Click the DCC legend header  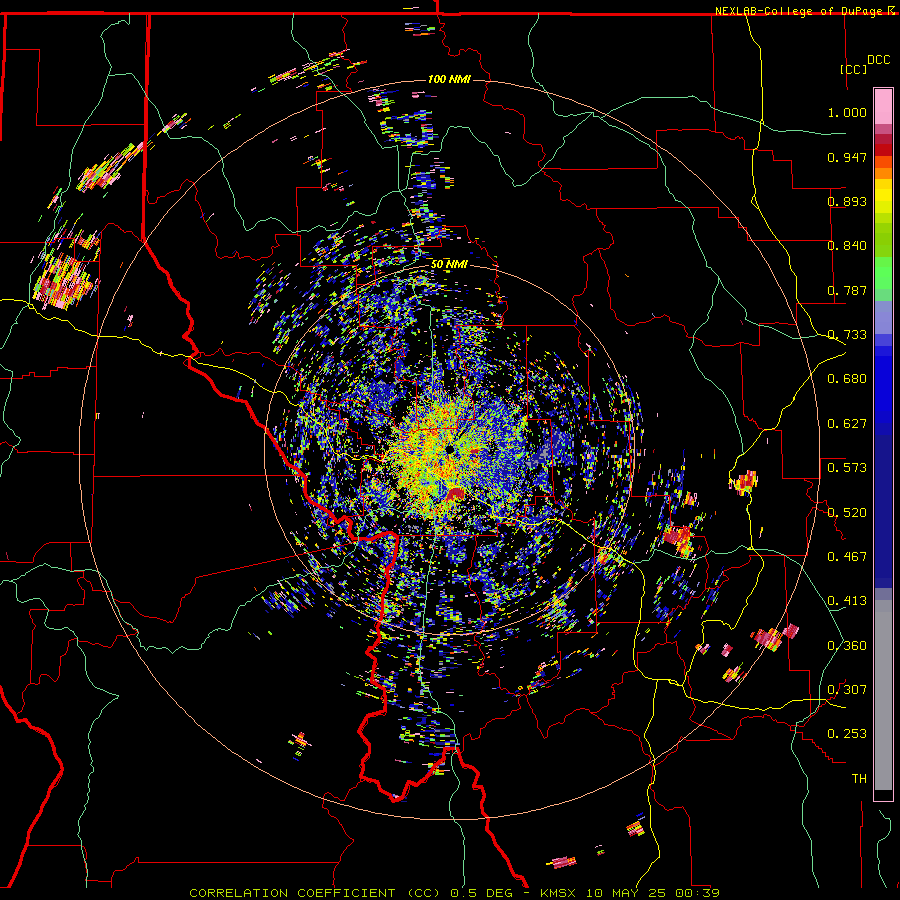(x=879, y=60)
